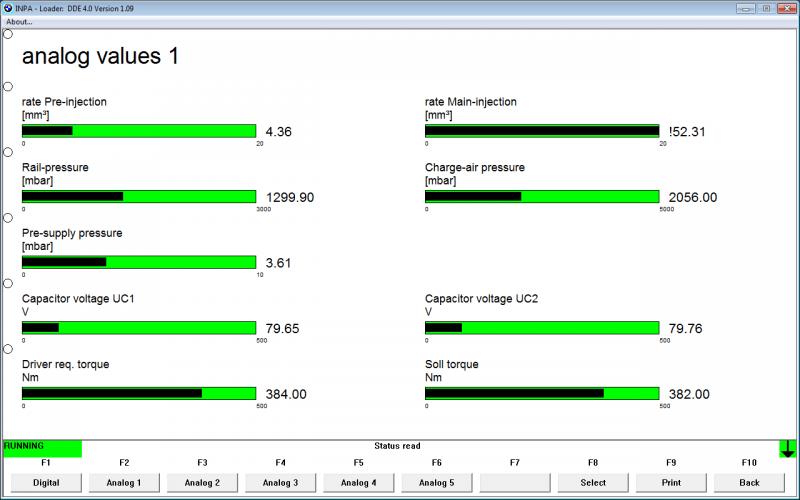Select the circle marker beside Capacitor voltage UC1

click(x=8, y=283)
